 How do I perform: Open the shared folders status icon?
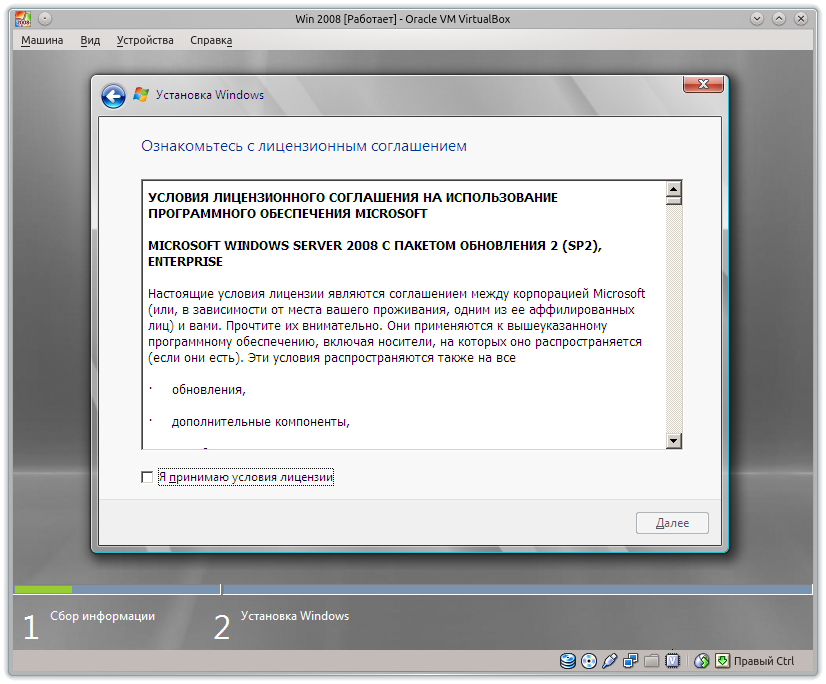click(x=652, y=661)
